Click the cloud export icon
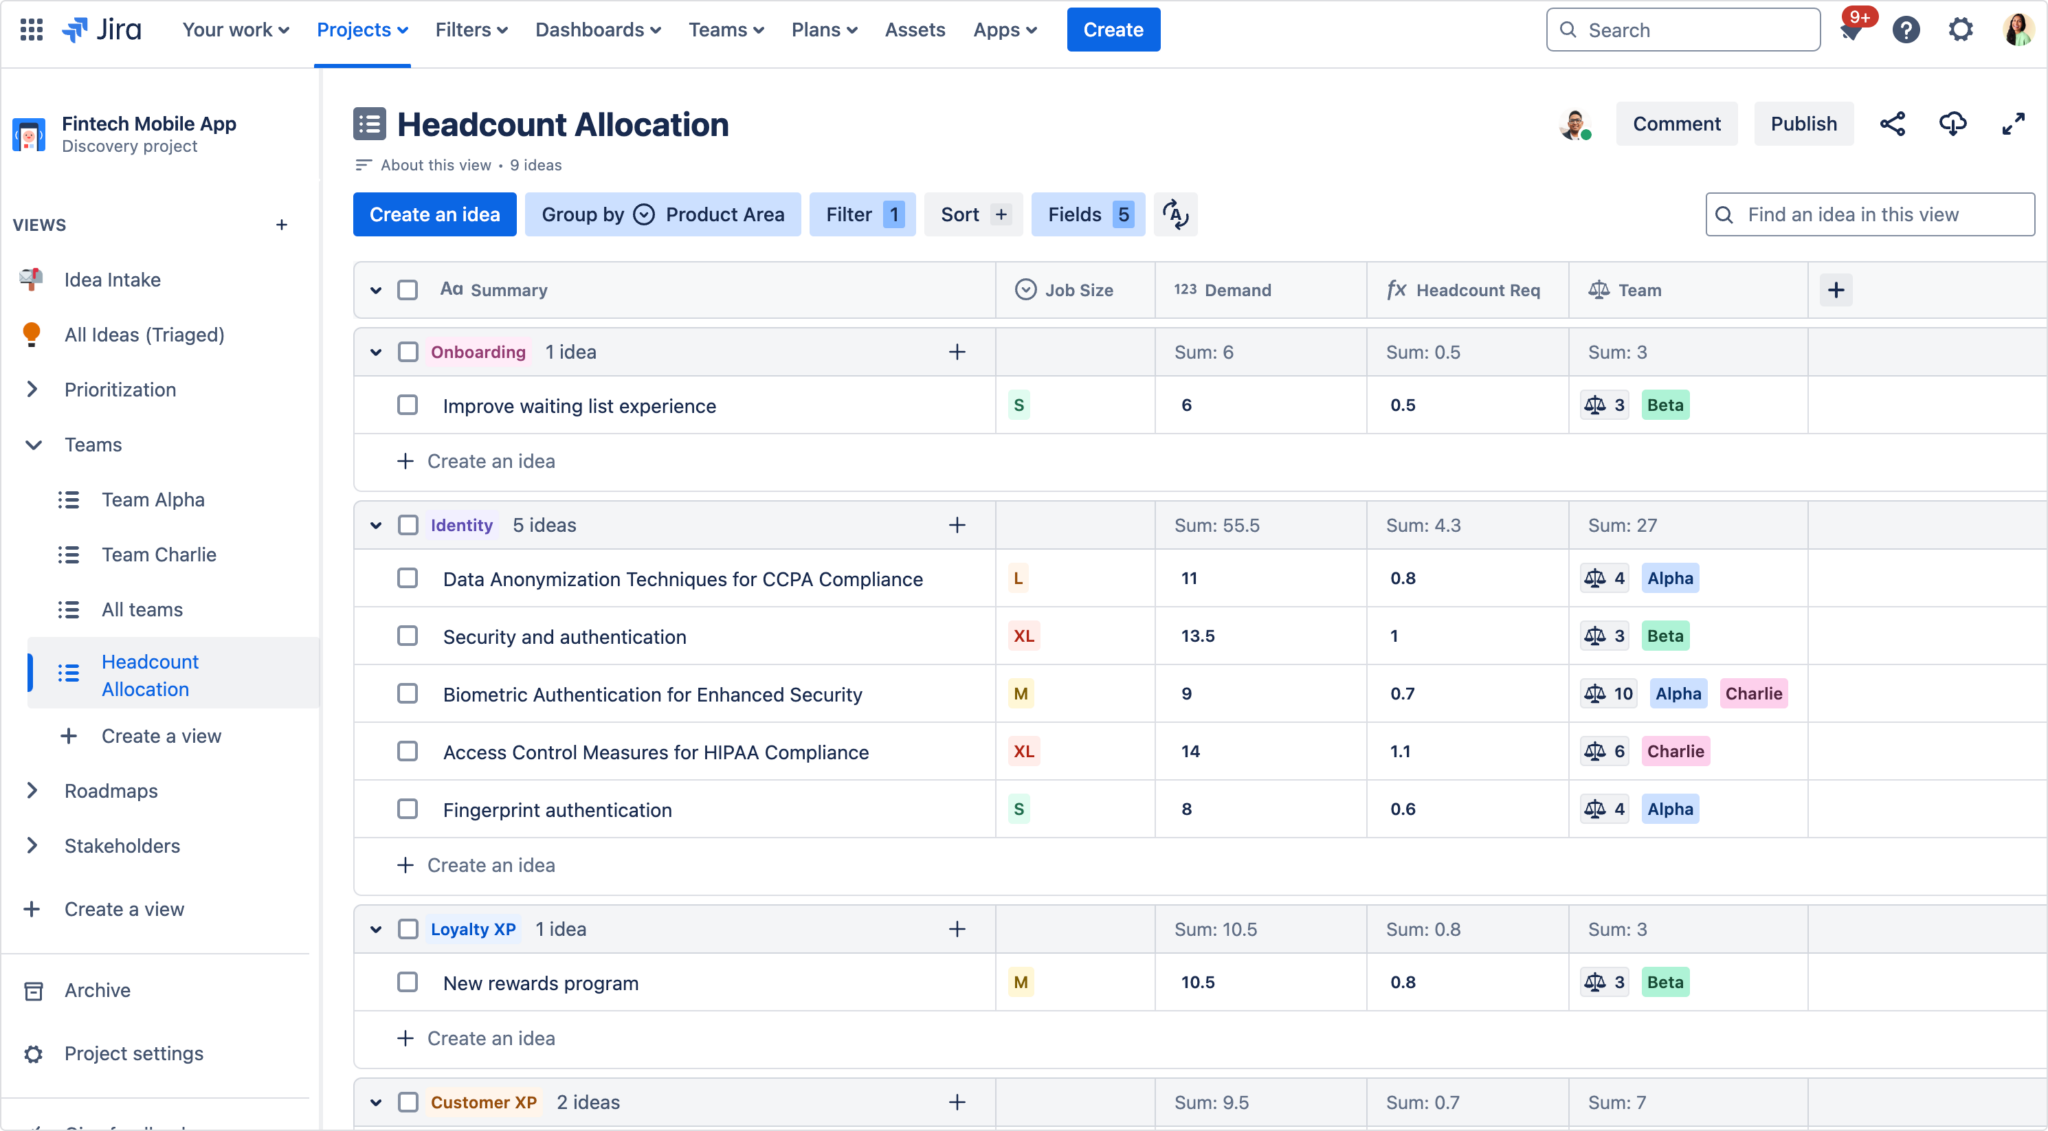2048x1131 pixels. (1952, 124)
